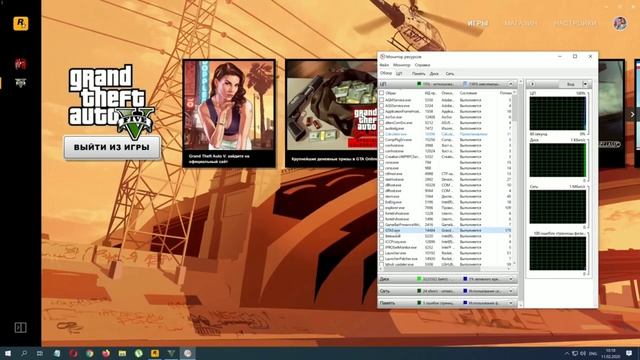Expand the Память section chevron

511,303
